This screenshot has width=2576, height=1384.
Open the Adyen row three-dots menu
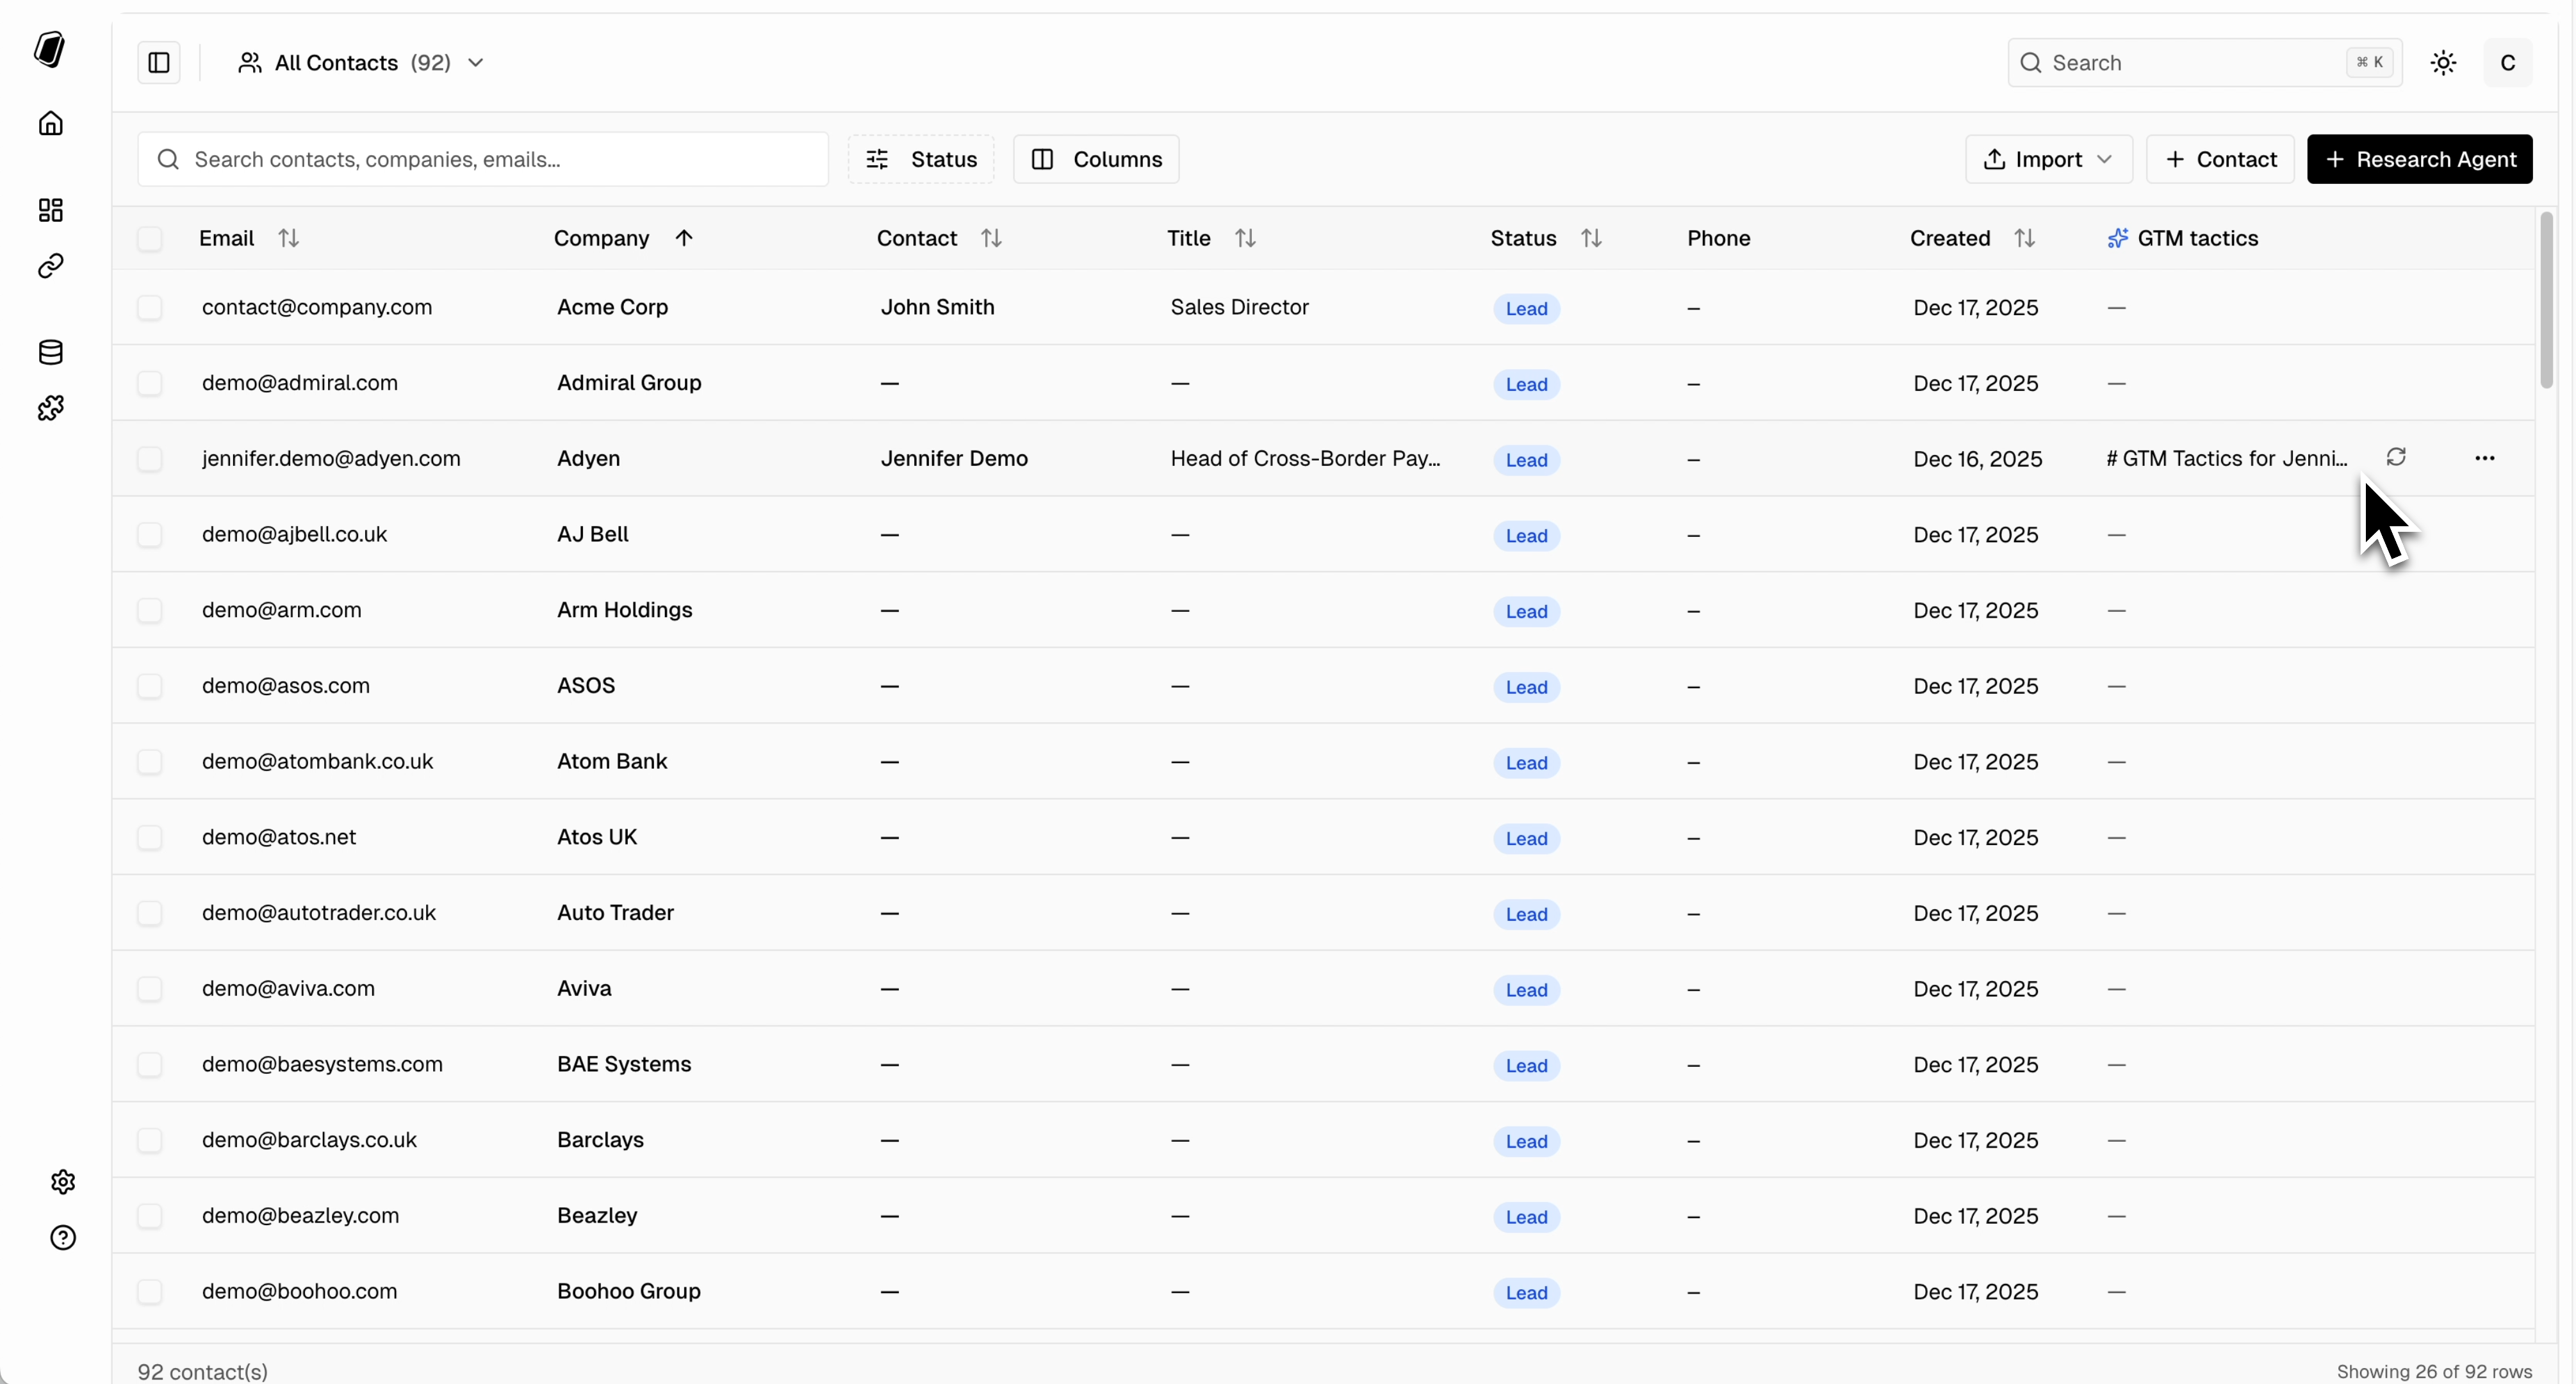2485,458
